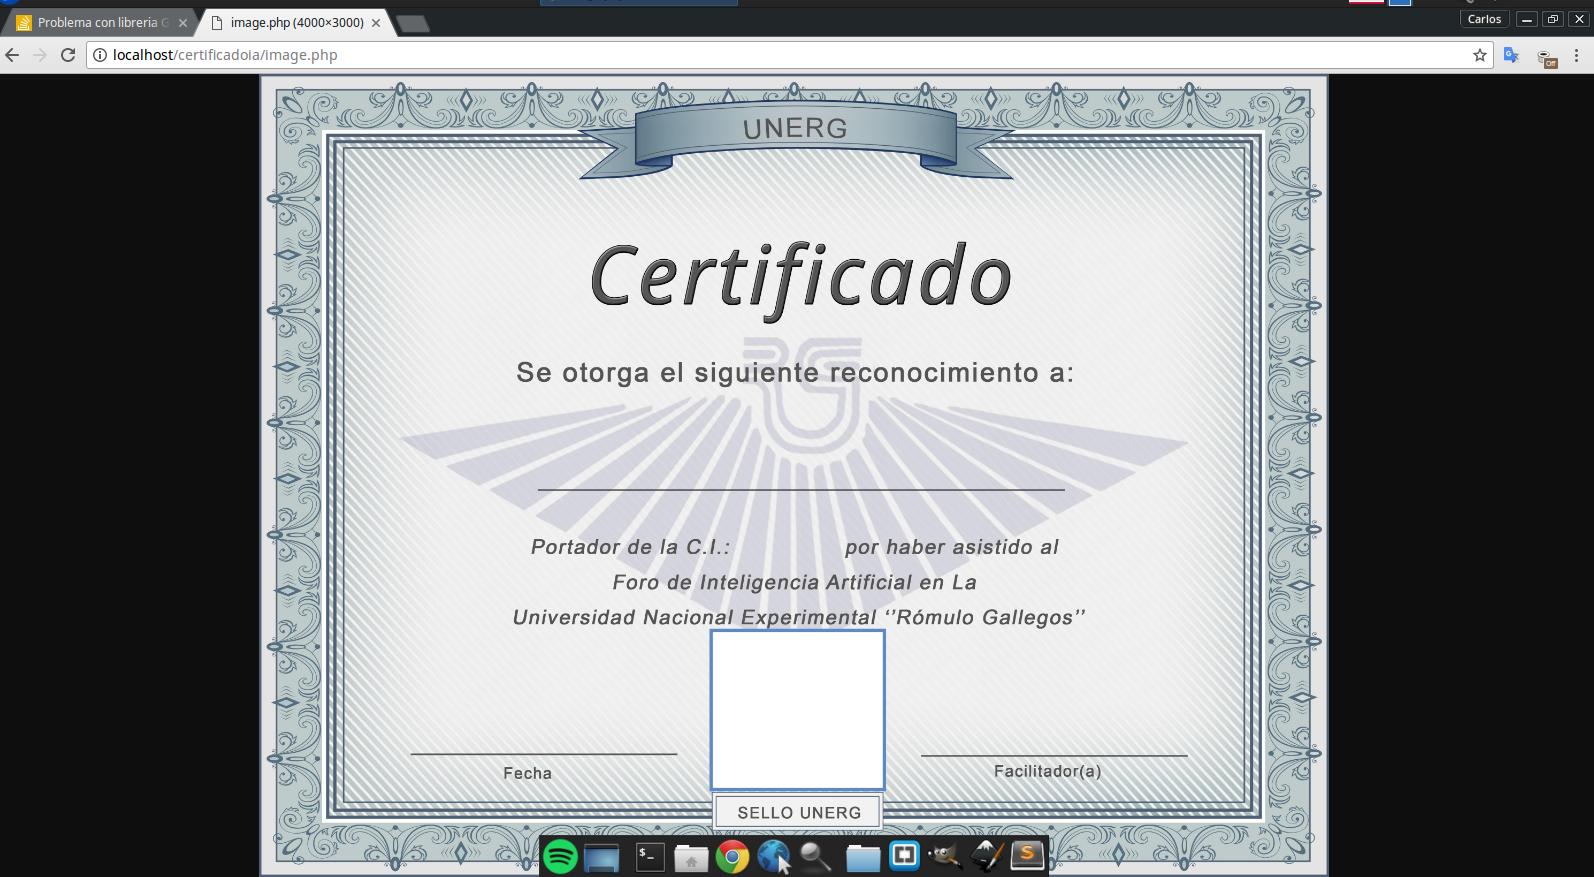The width and height of the screenshot is (1594, 877).
Task: Launch Inkscape from the dock
Action: [x=986, y=856]
